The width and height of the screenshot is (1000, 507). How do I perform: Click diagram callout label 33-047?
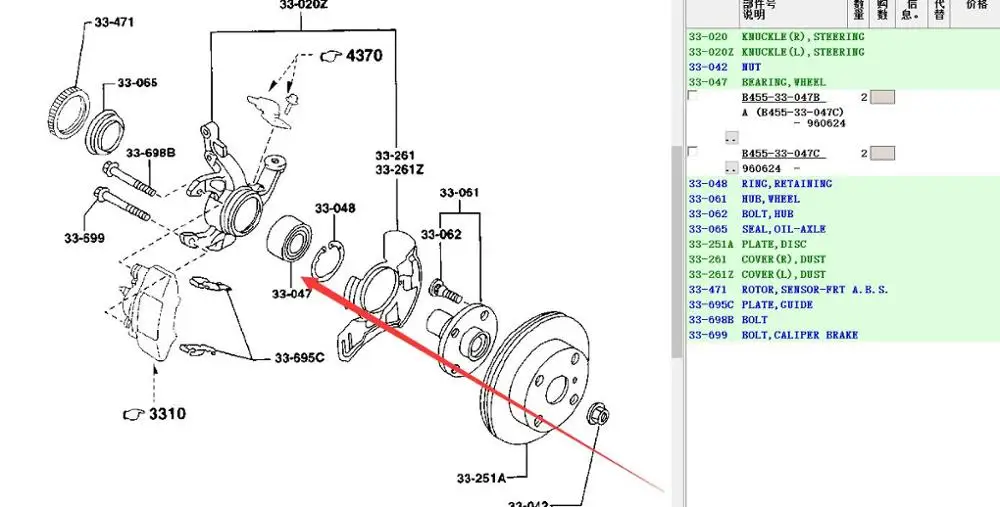291,294
